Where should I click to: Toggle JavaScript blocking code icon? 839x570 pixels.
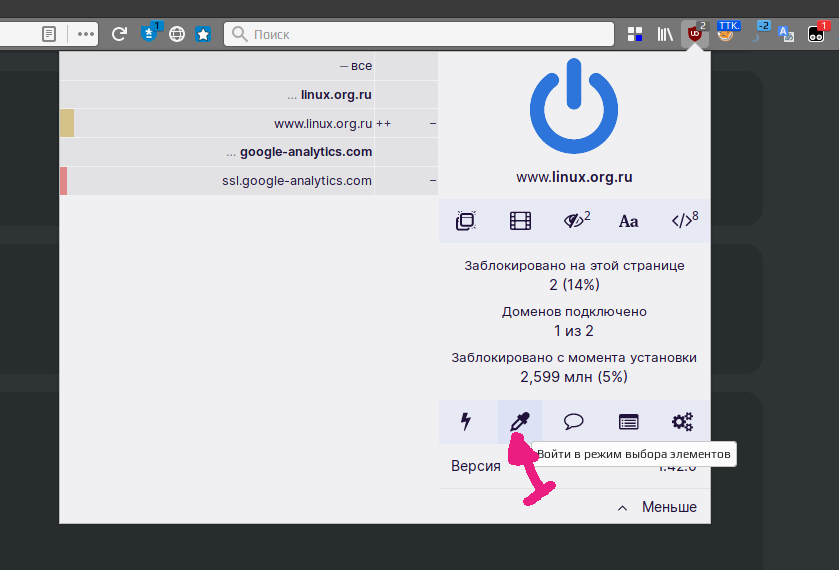click(684, 220)
